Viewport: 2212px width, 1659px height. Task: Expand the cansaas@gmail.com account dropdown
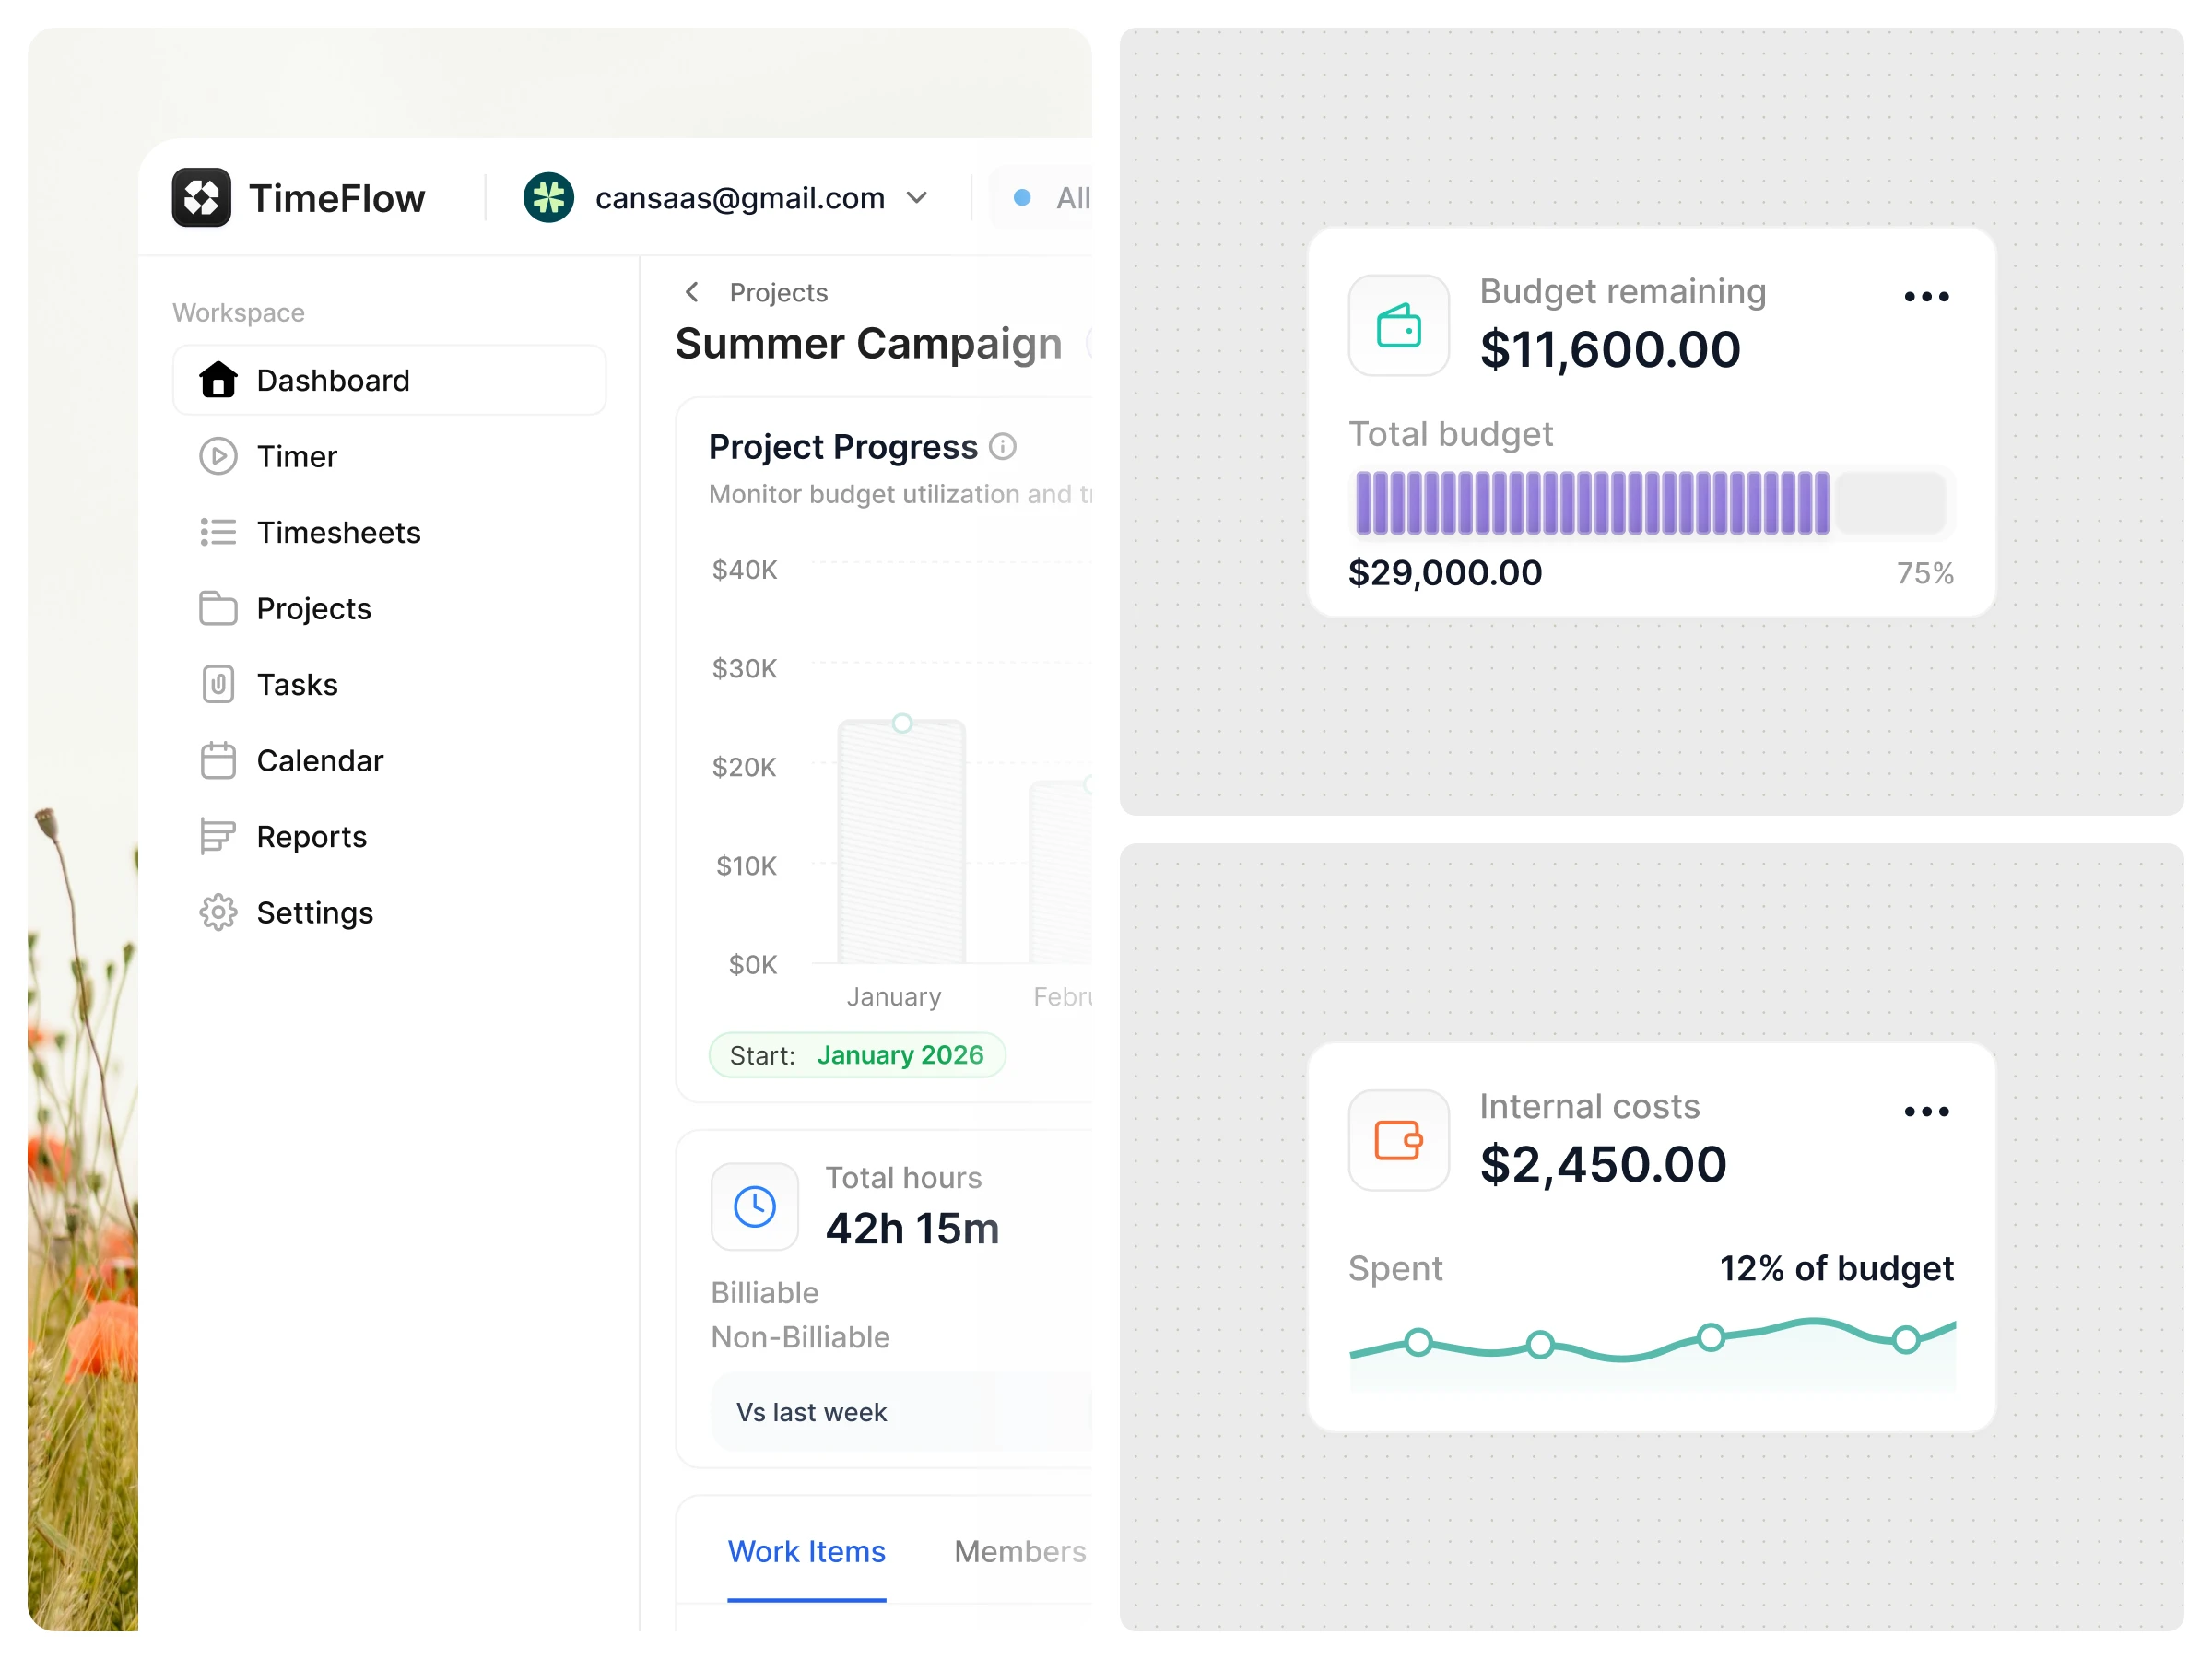[917, 198]
